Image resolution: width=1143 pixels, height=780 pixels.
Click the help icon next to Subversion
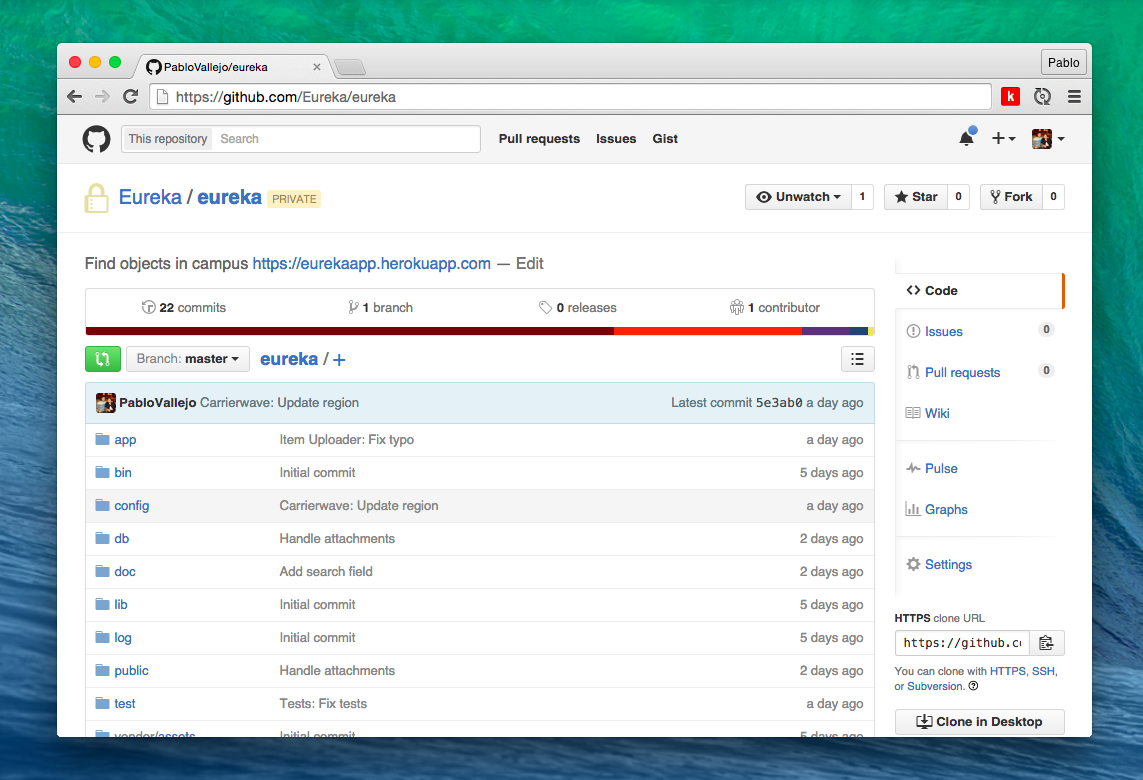coord(973,686)
